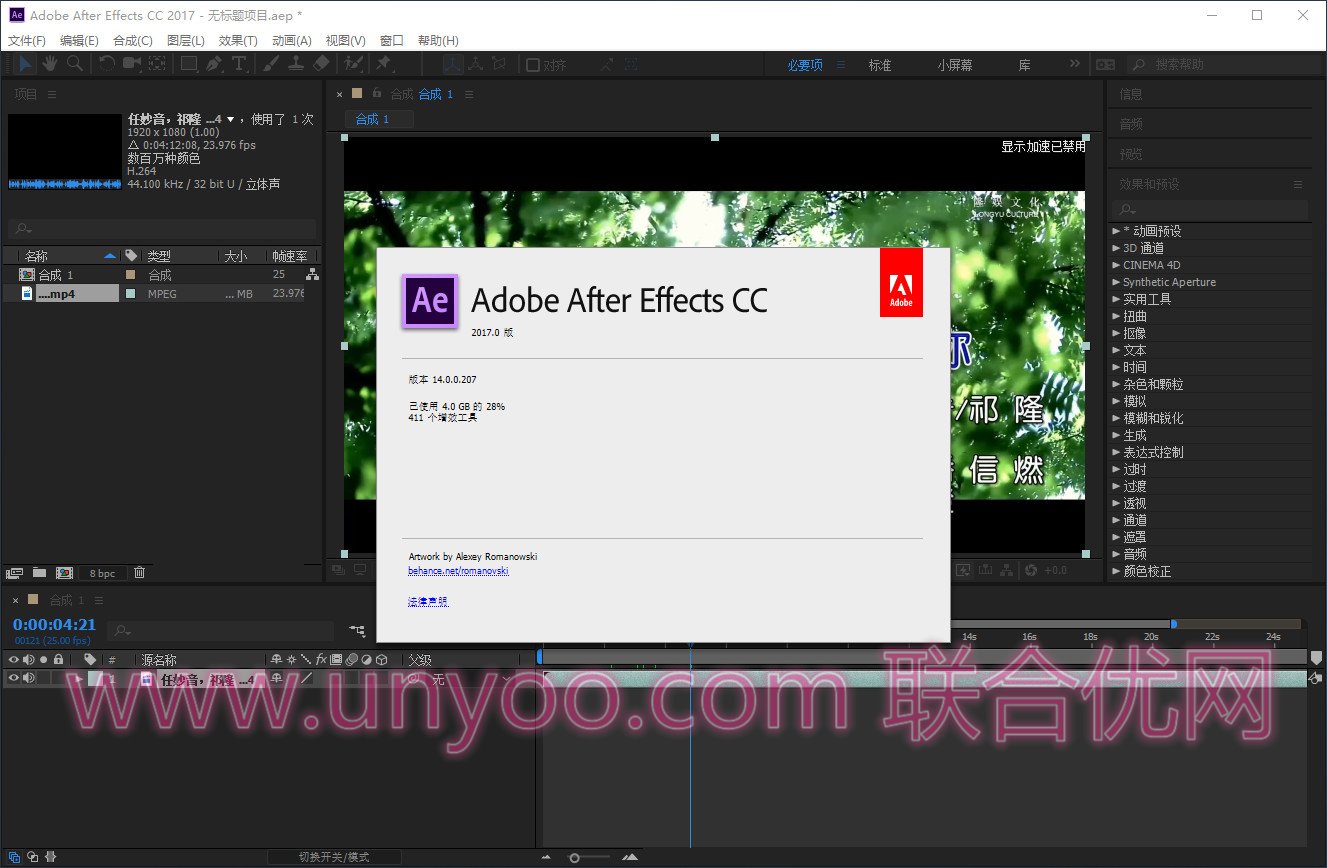
Task: Expand the CINEMA 4D effects category
Action: pyautogui.click(x=1116, y=265)
